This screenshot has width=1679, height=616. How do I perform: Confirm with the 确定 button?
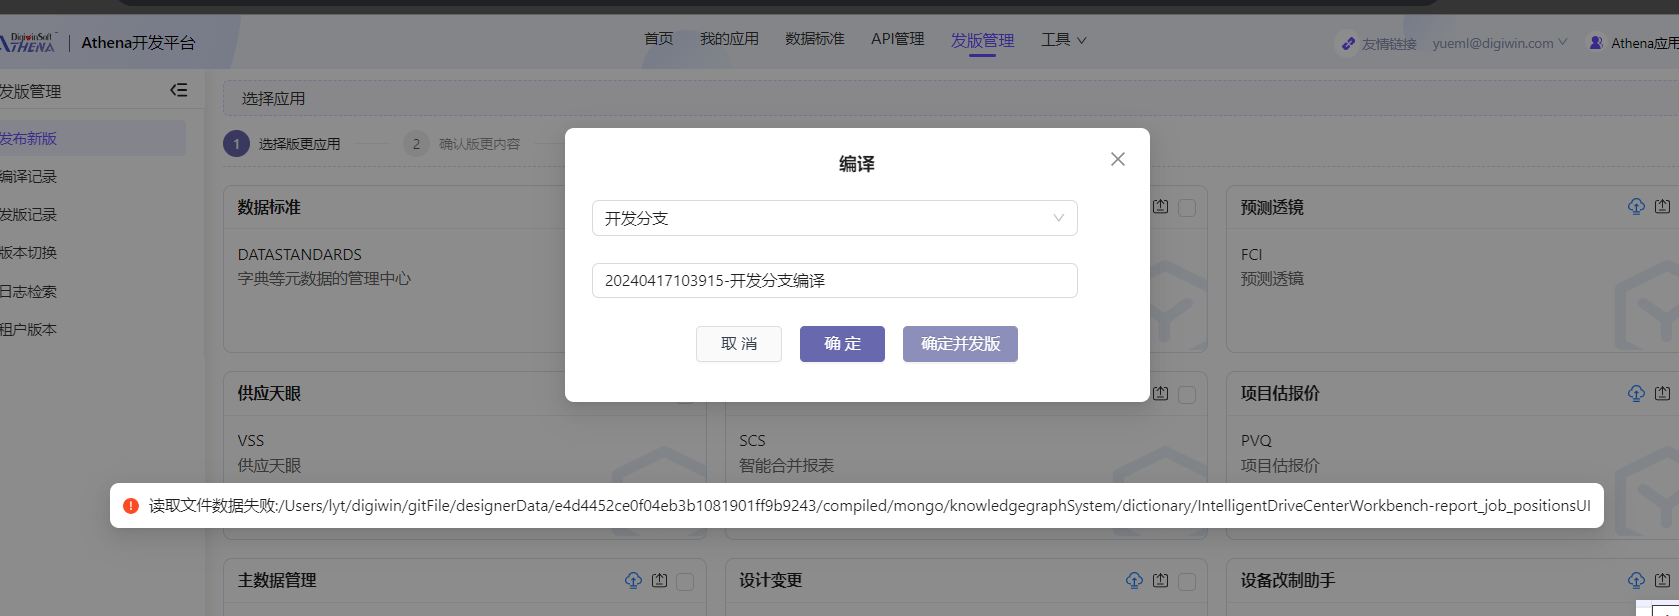click(842, 344)
